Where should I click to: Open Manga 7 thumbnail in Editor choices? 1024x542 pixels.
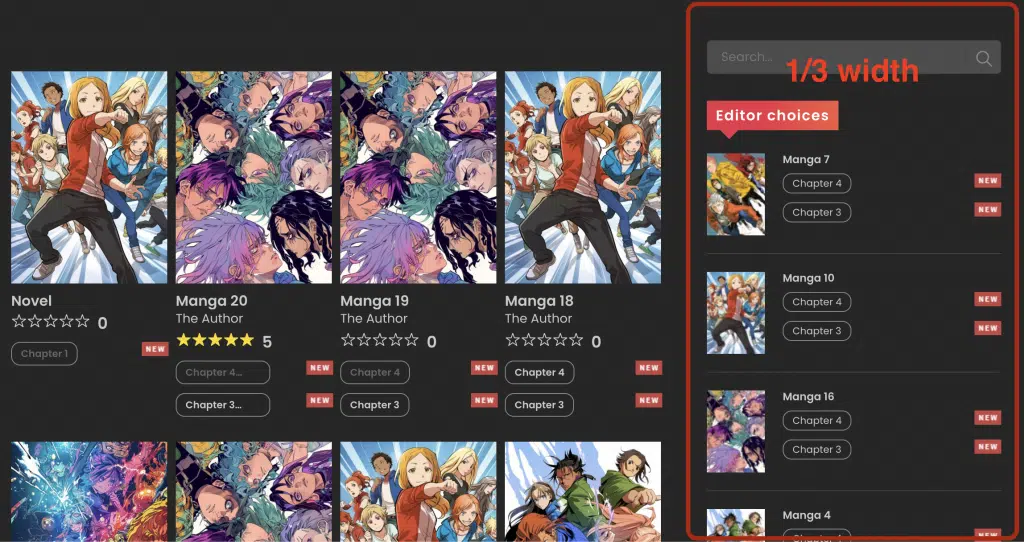point(736,195)
